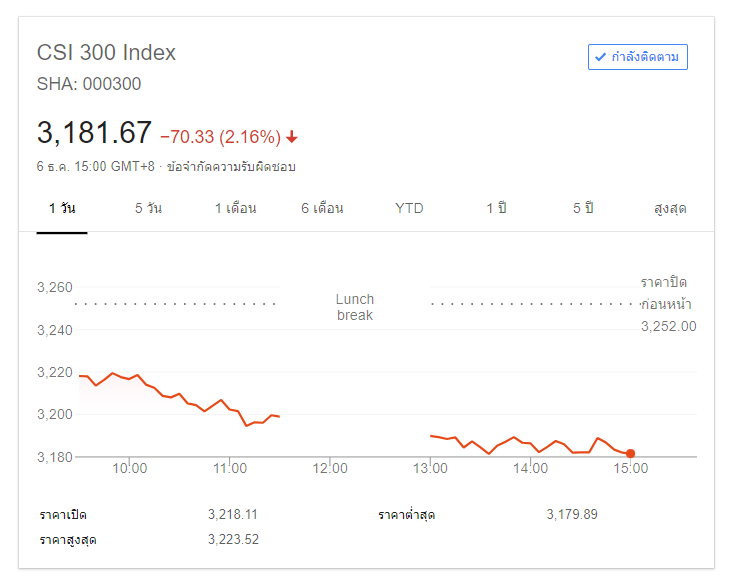The width and height of the screenshot is (735, 586).
Task: Click the checkmark icon in the follow button
Action: (x=600, y=57)
